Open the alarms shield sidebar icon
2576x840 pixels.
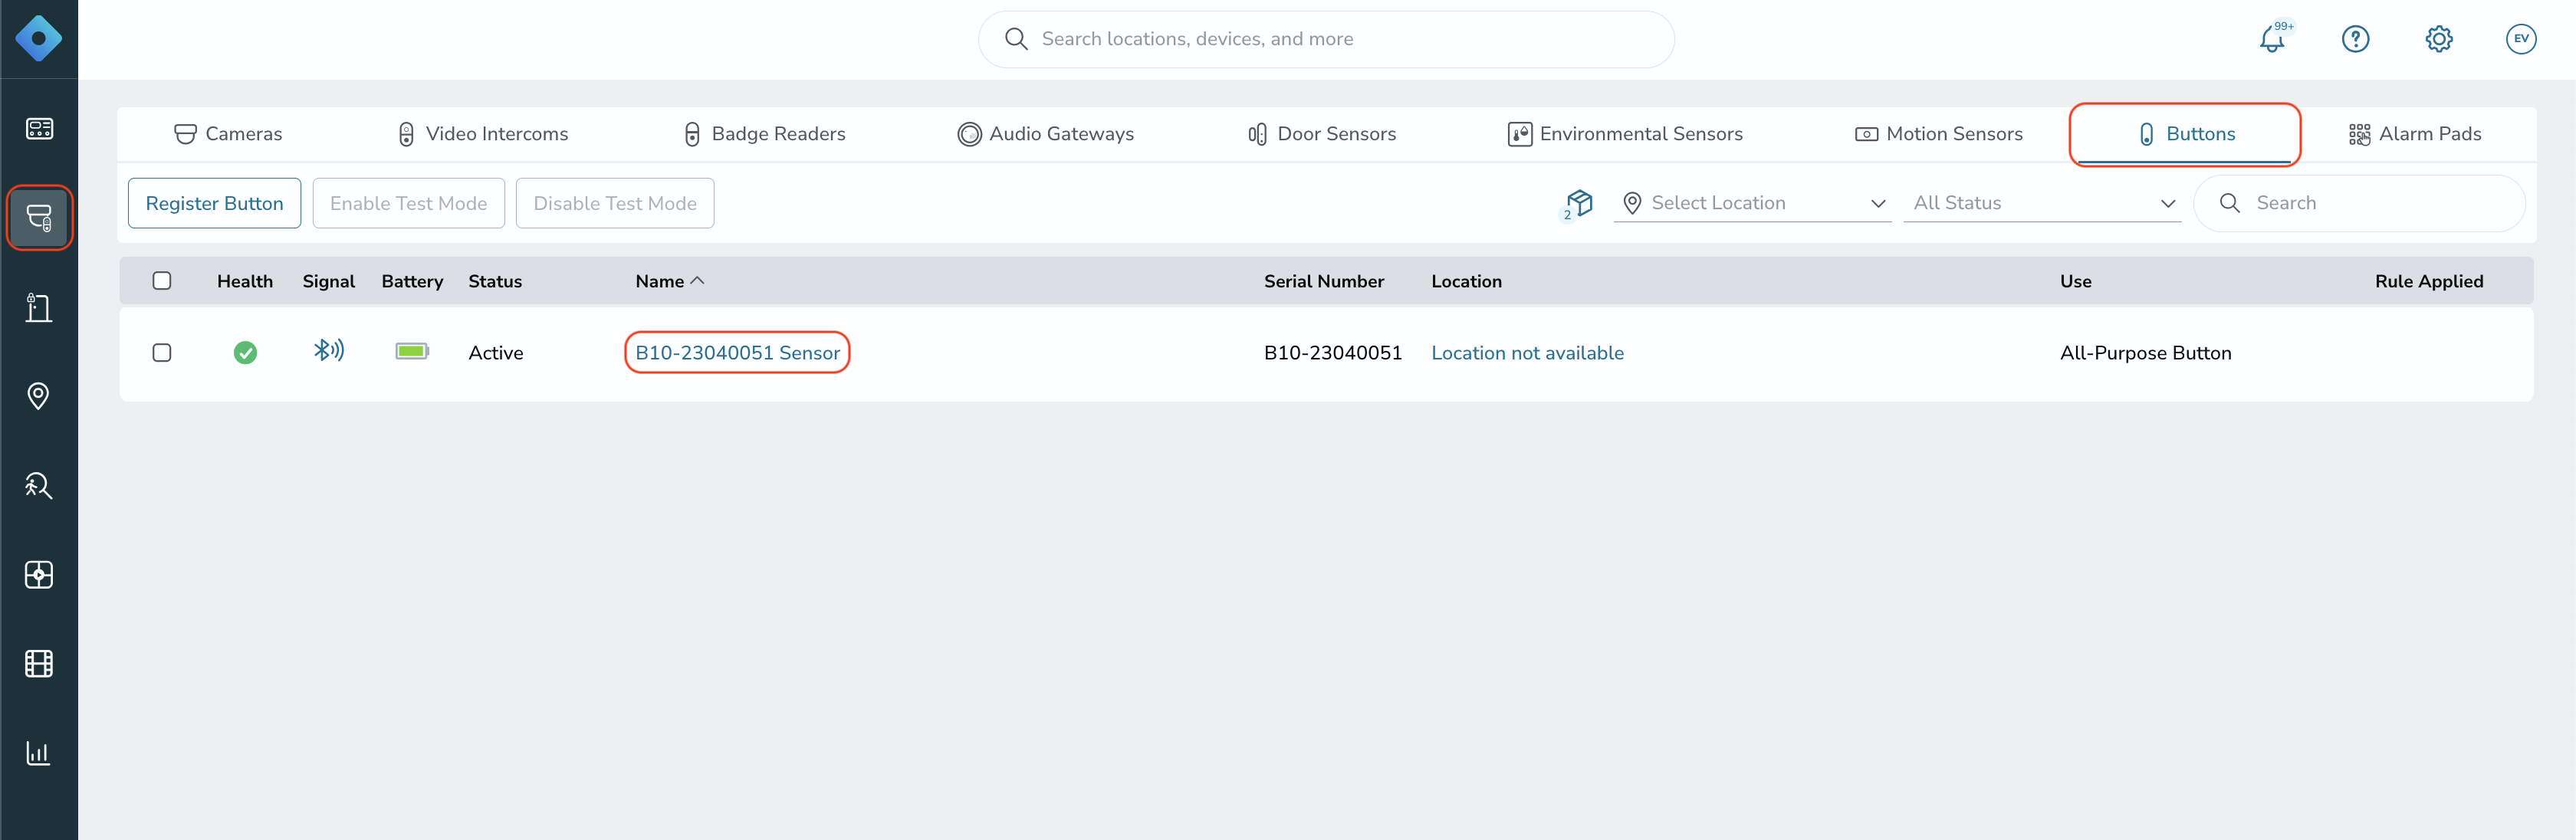pos(38,574)
